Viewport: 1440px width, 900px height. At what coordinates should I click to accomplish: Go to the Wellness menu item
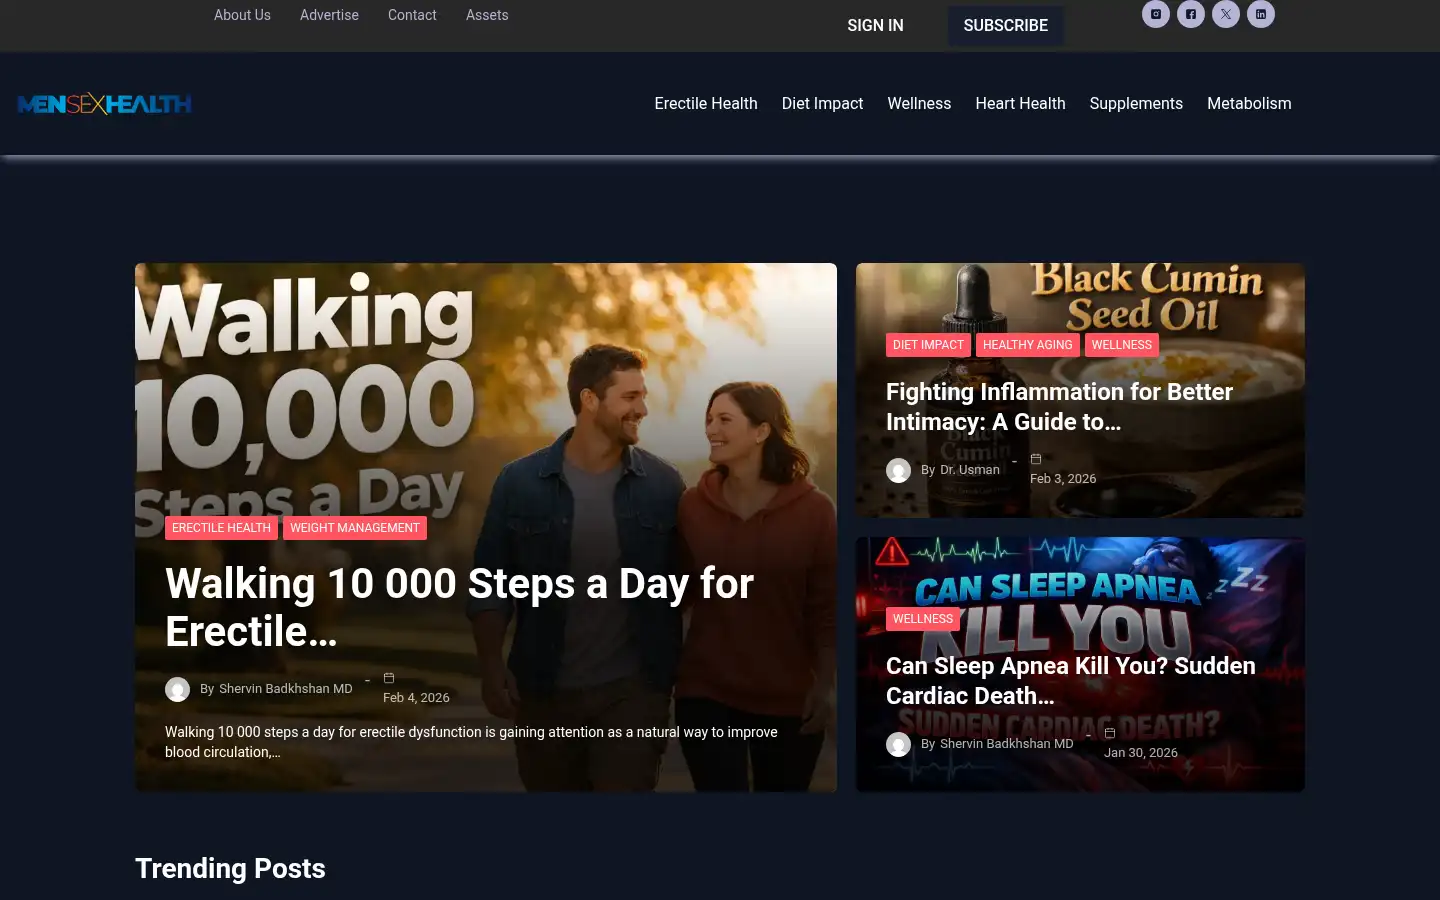click(x=919, y=104)
